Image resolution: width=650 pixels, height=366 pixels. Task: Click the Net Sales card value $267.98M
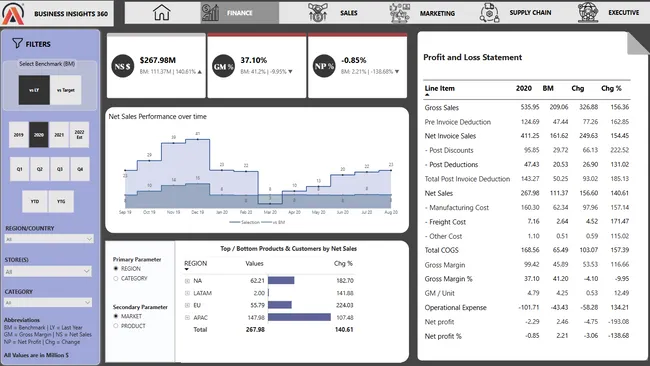point(158,61)
